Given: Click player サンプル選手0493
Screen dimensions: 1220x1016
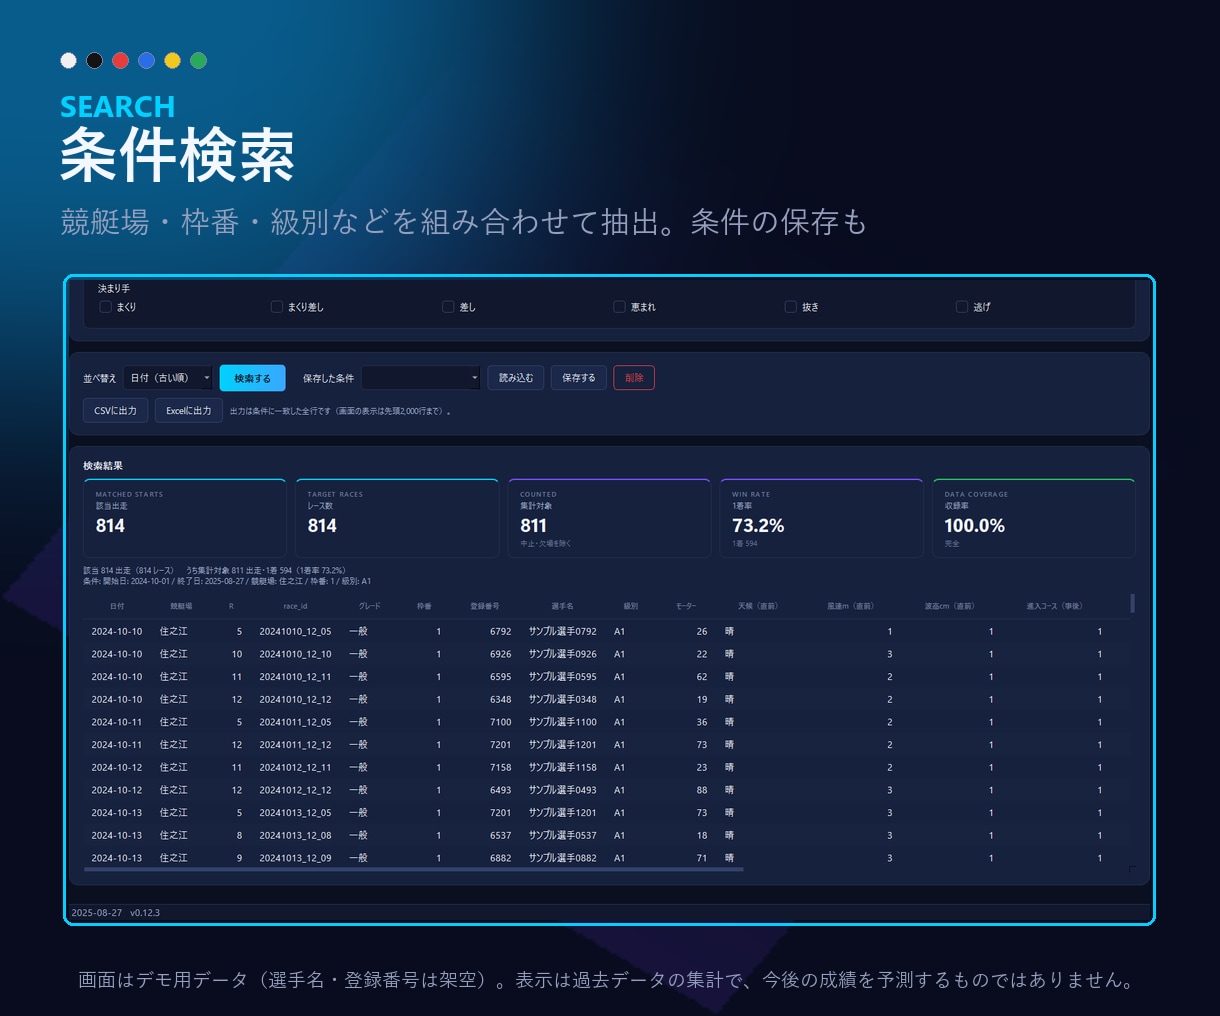Looking at the screenshot, I should pos(563,790).
